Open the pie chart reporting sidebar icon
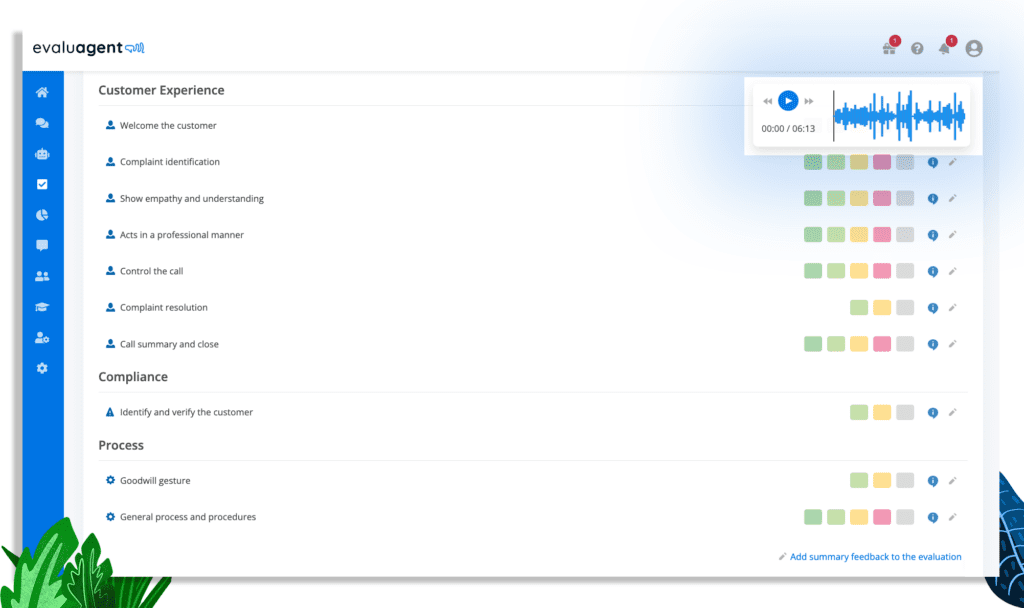 pos(42,215)
